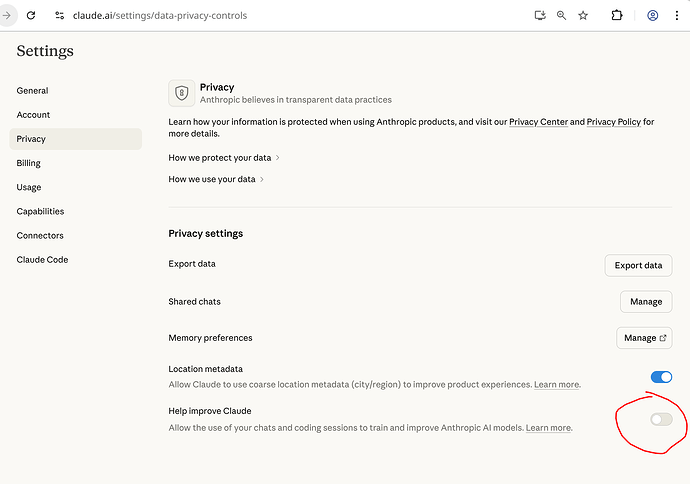690x484 pixels.
Task: Disable the Location metadata toggle
Action: 661,377
